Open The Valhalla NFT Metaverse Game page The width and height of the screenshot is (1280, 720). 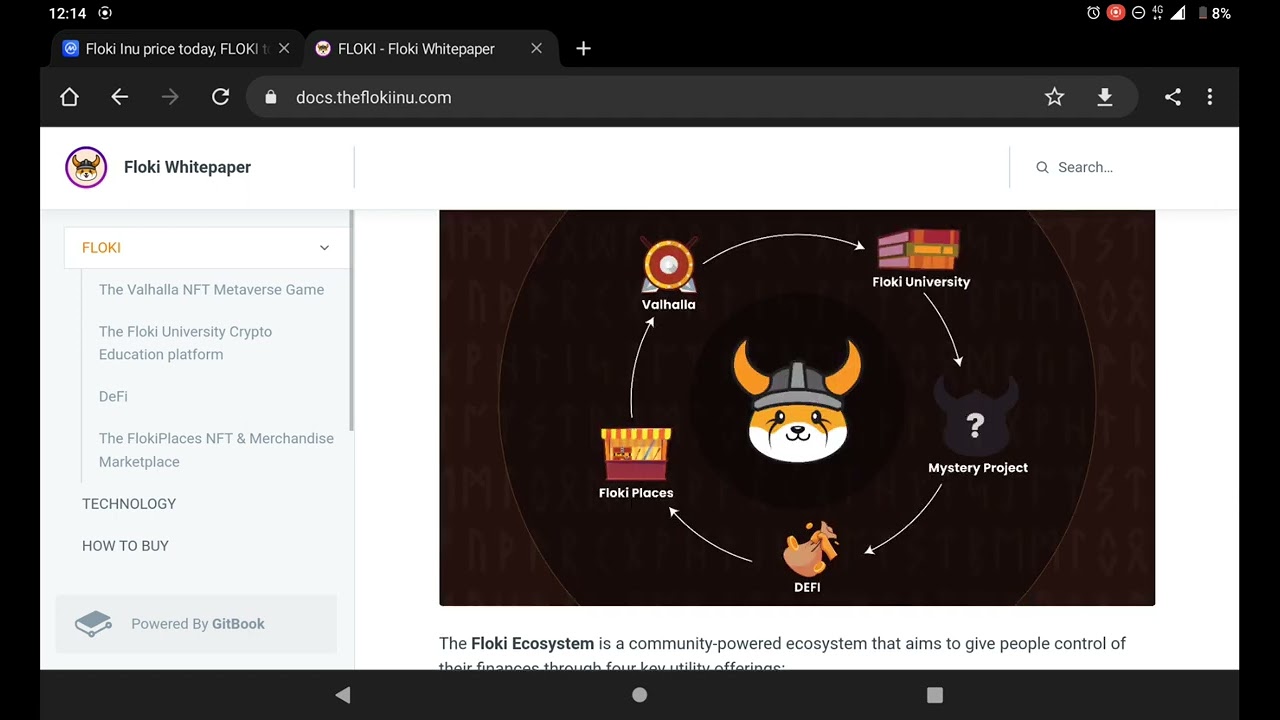tap(211, 289)
